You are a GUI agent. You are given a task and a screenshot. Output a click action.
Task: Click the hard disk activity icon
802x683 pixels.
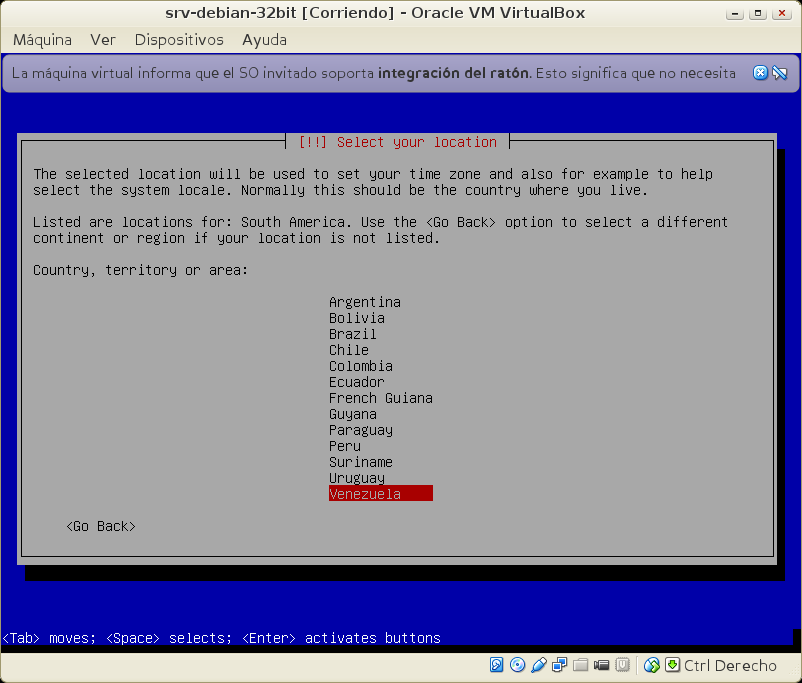point(497,665)
